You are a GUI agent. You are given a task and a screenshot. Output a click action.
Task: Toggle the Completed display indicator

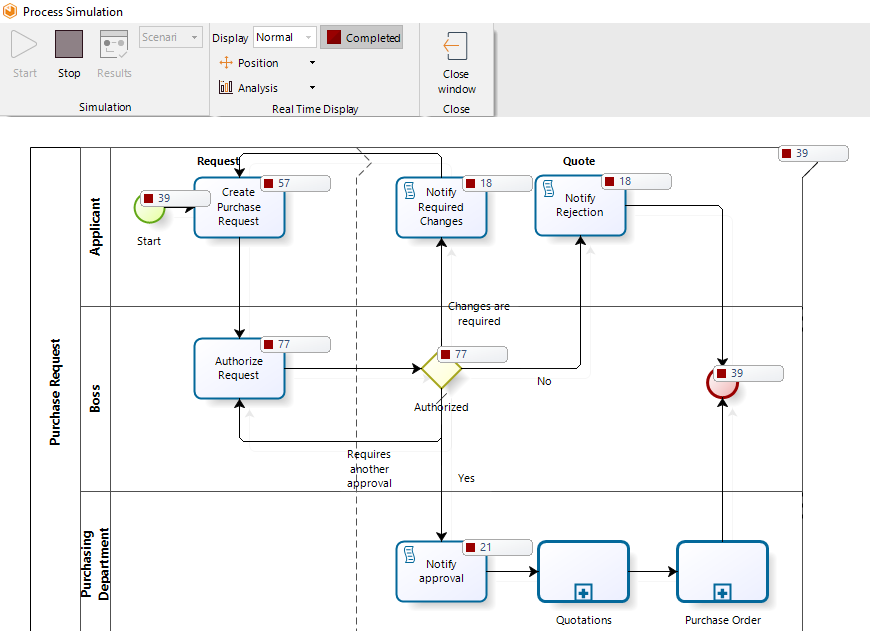click(x=362, y=37)
